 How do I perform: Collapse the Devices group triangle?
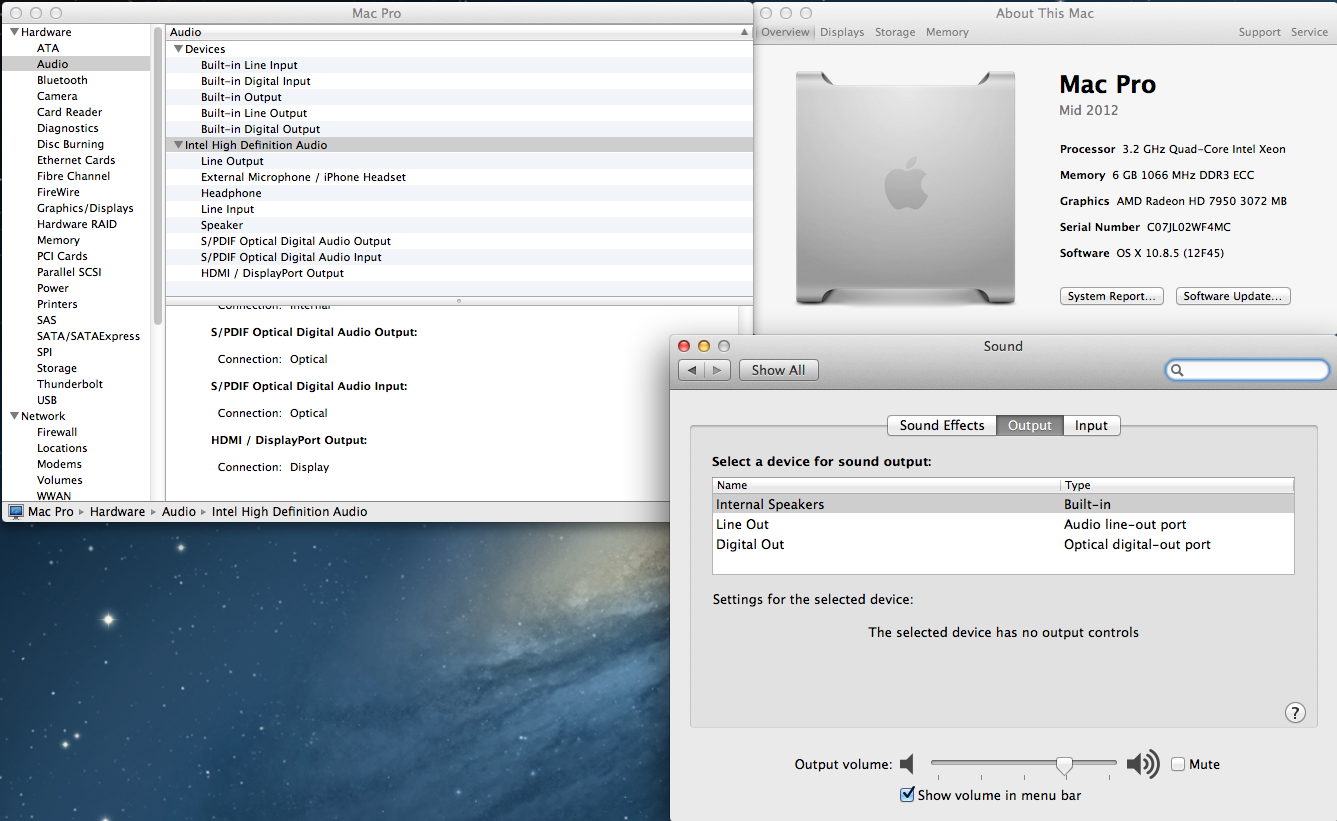tap(179, 49)
